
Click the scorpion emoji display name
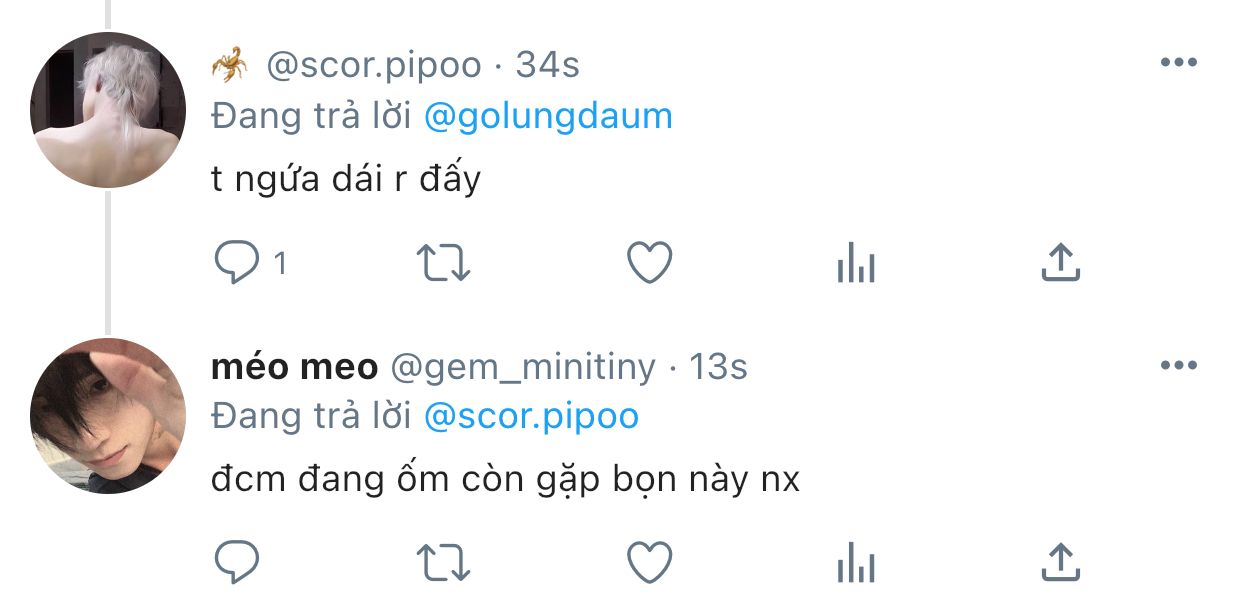point(230,65)
